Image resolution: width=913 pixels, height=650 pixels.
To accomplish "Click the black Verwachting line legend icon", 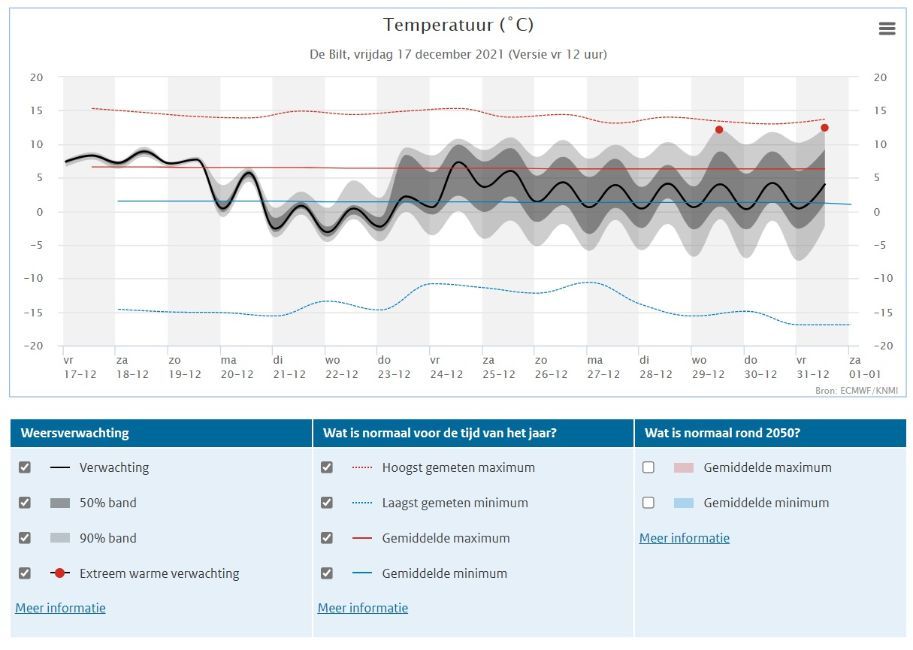I will (60, 467).
